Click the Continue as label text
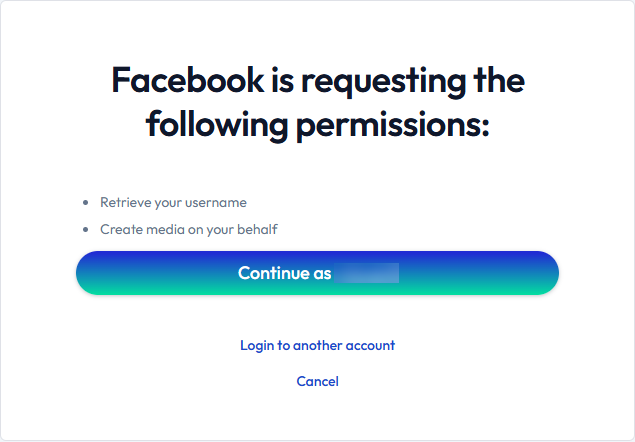635x442 pixels. pyautogui.click(x=284, y=273)
